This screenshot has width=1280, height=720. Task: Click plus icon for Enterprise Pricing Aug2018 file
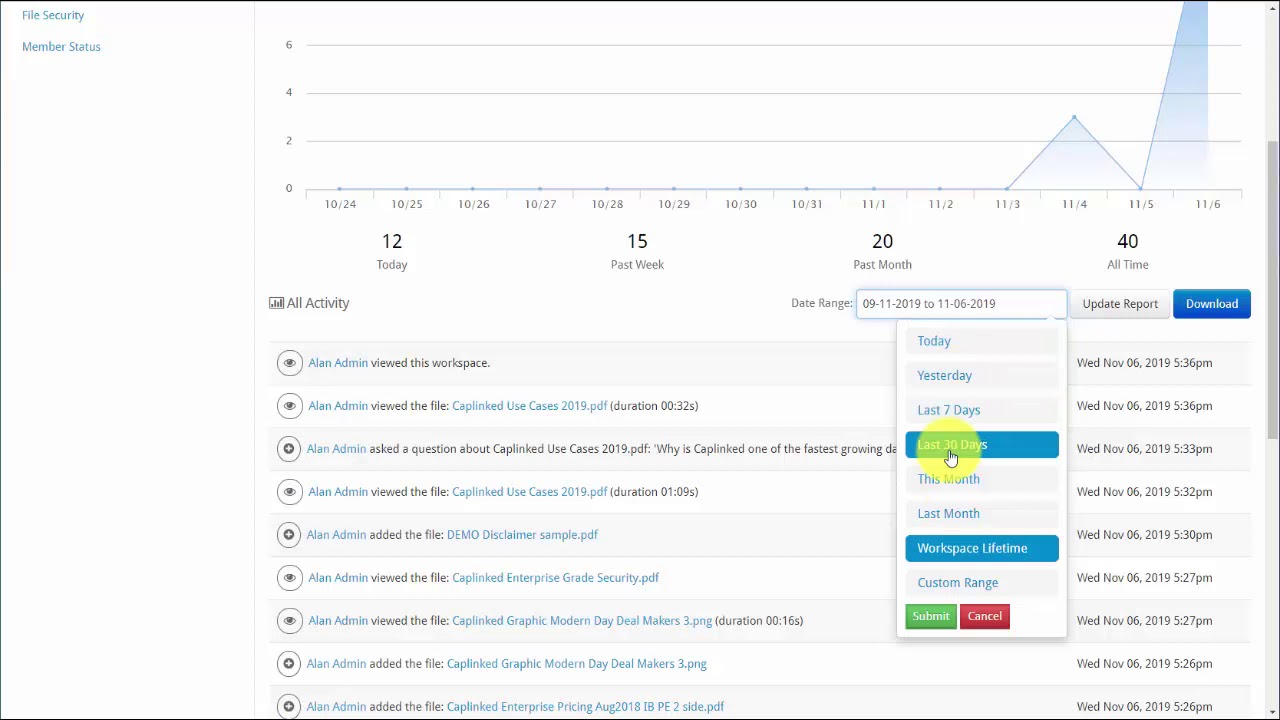click(288, 707)
